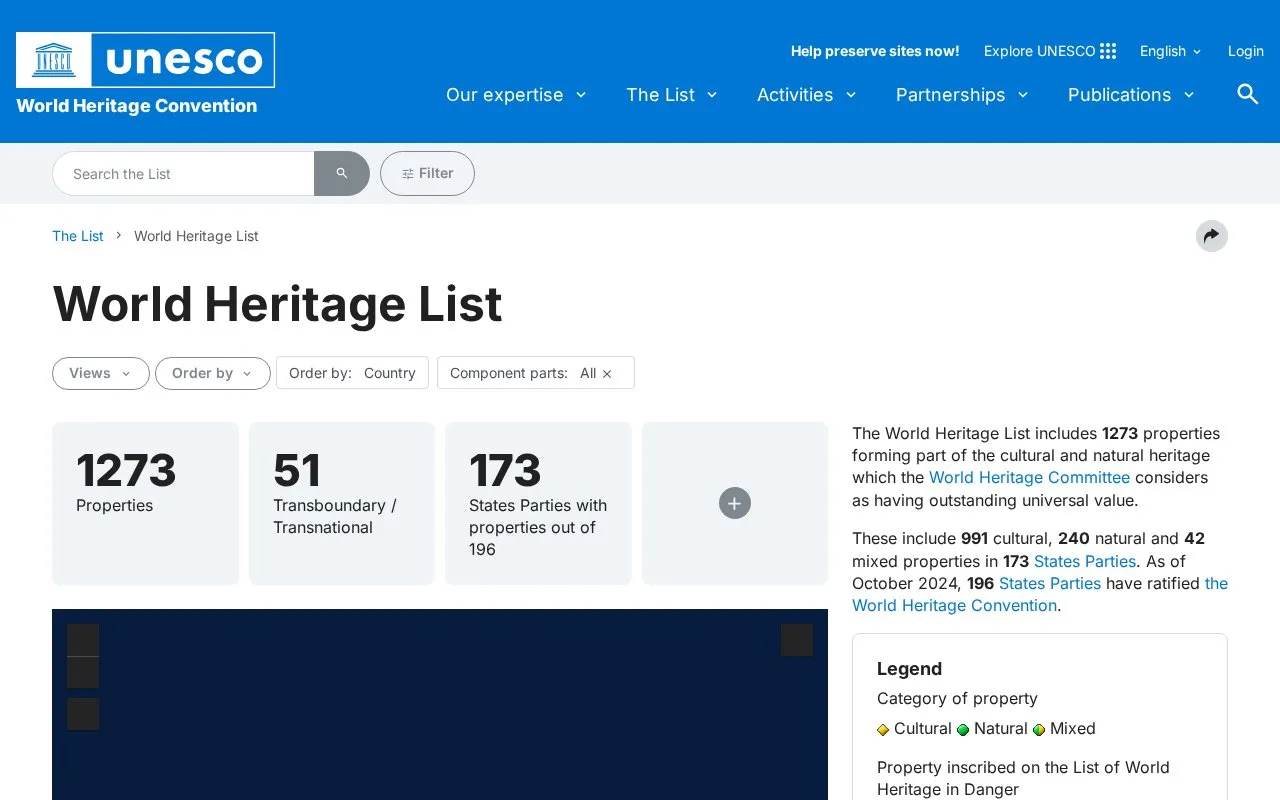Submit list search with gray magnifier button
Image resolution: width=1280 pixels, height=800 pixels.
click(342, 173)
